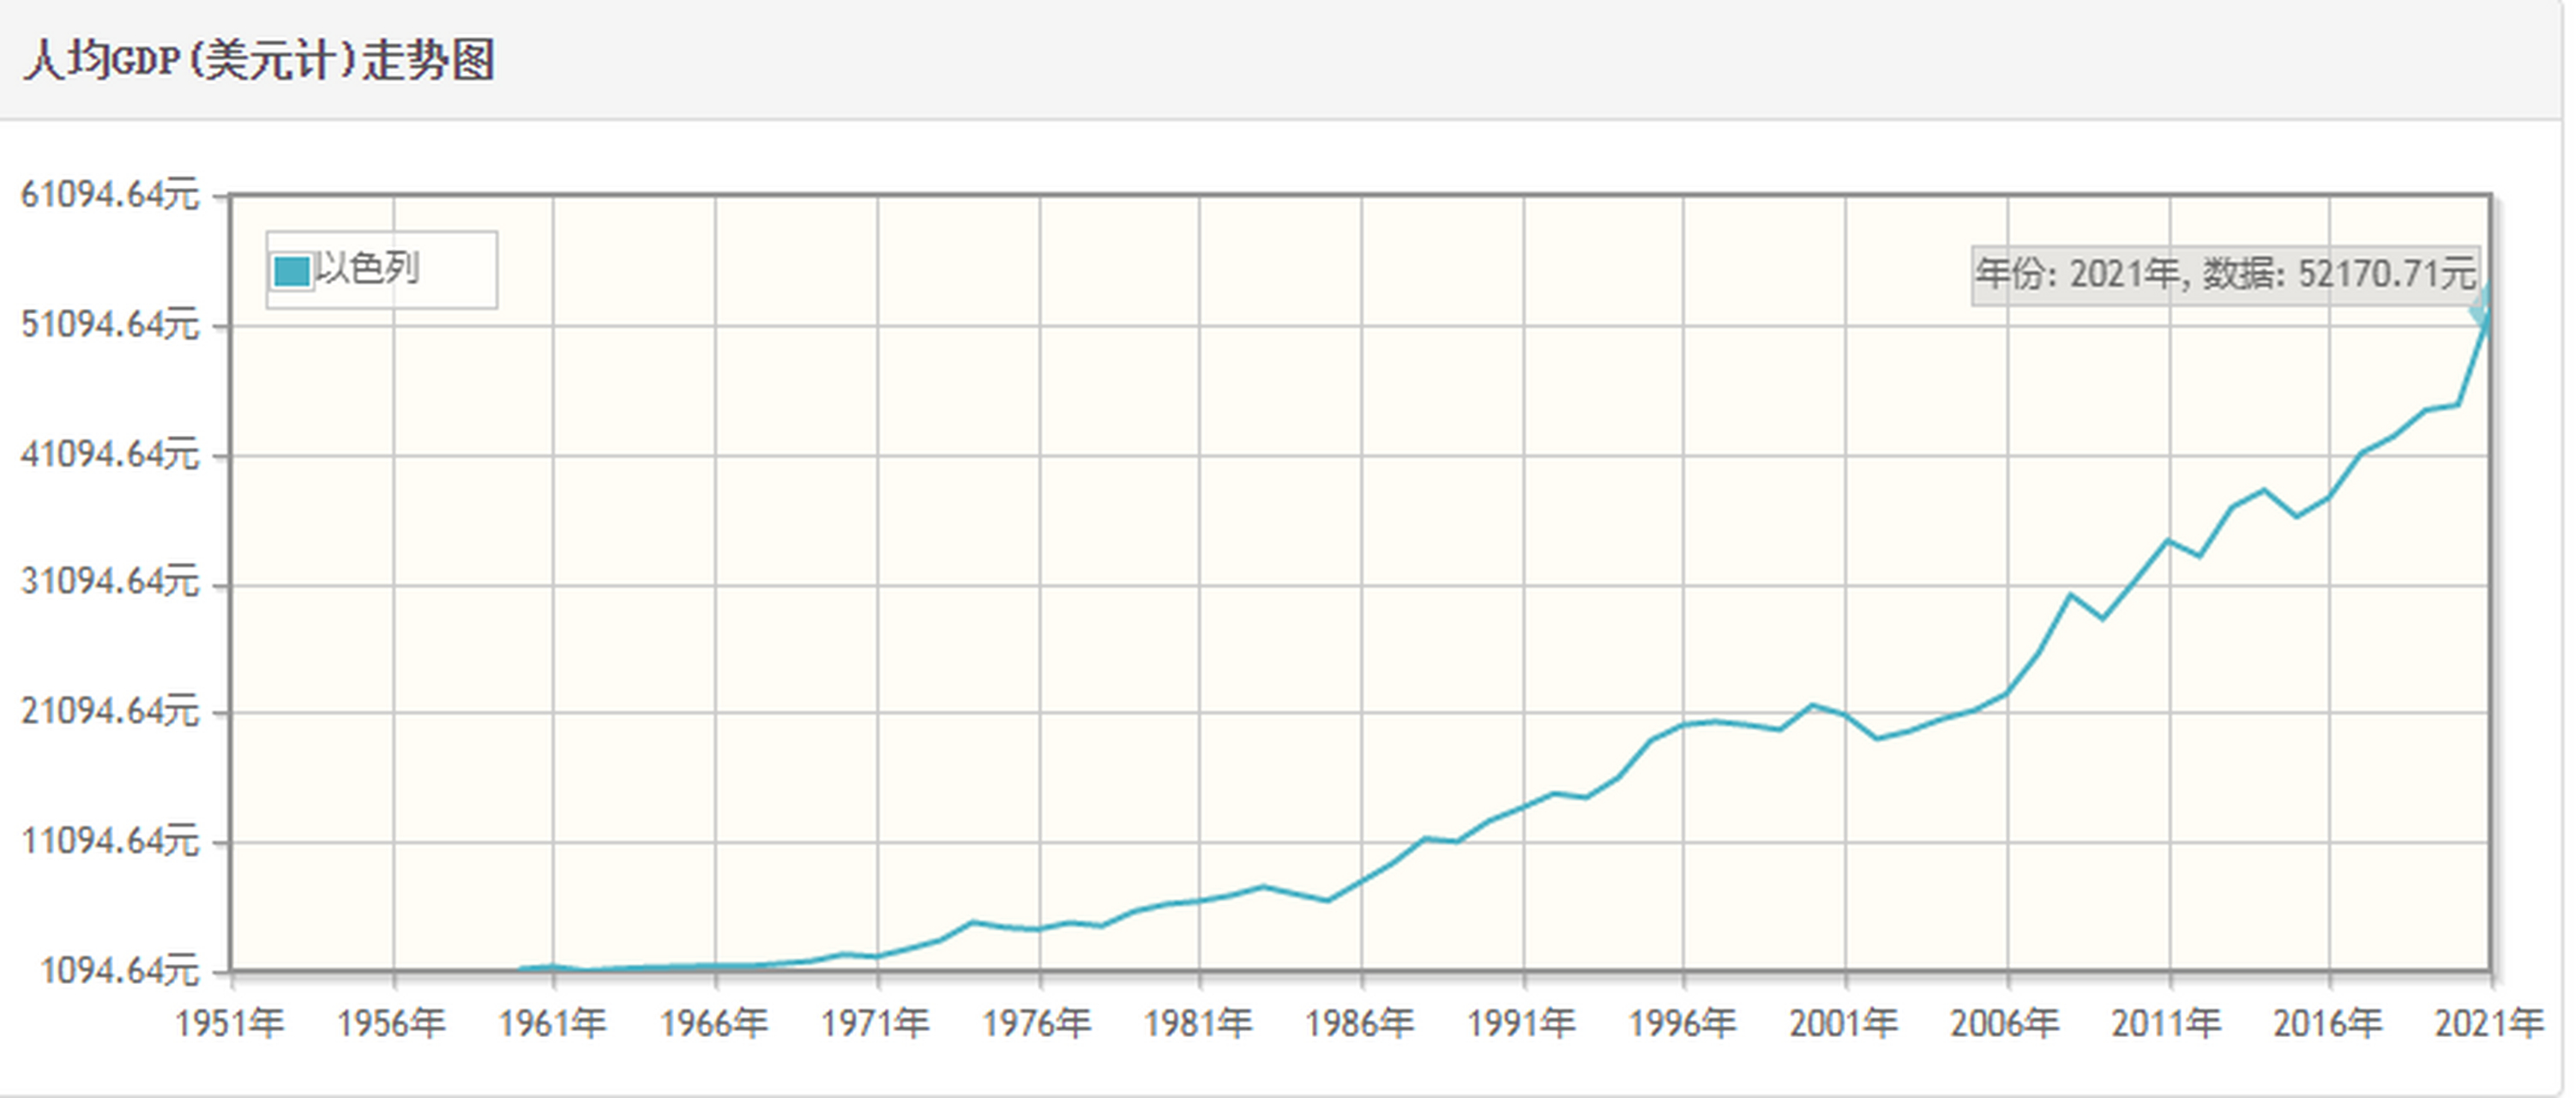Click the 2021 data point marker
The width and height of the screenshot is (2576, 1098).
coord(2485,311)
